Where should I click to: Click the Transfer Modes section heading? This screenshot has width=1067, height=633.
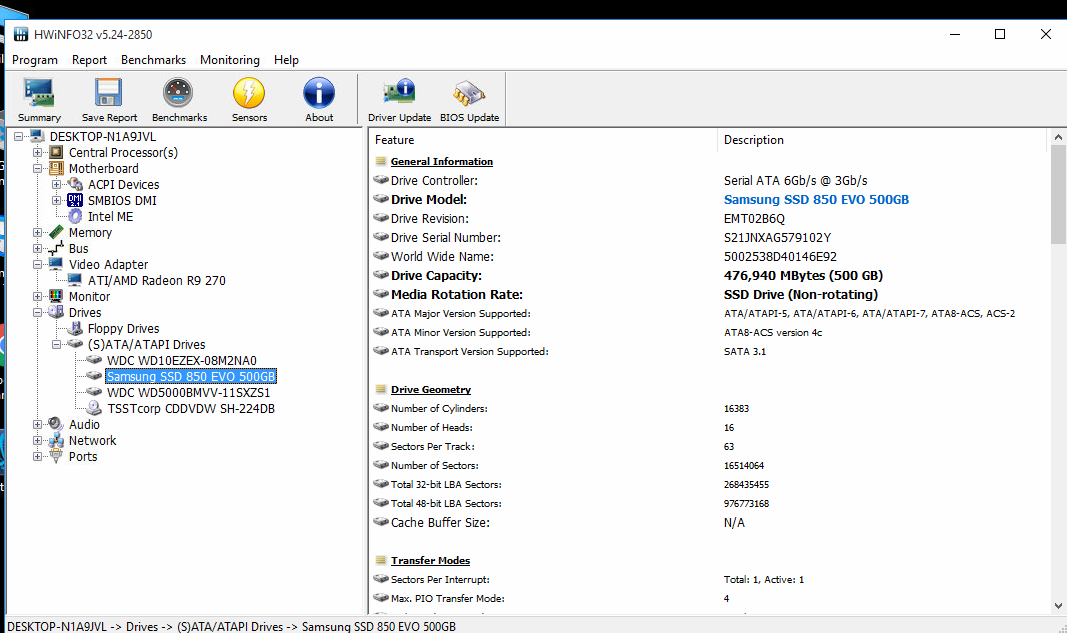pos(430,560)
